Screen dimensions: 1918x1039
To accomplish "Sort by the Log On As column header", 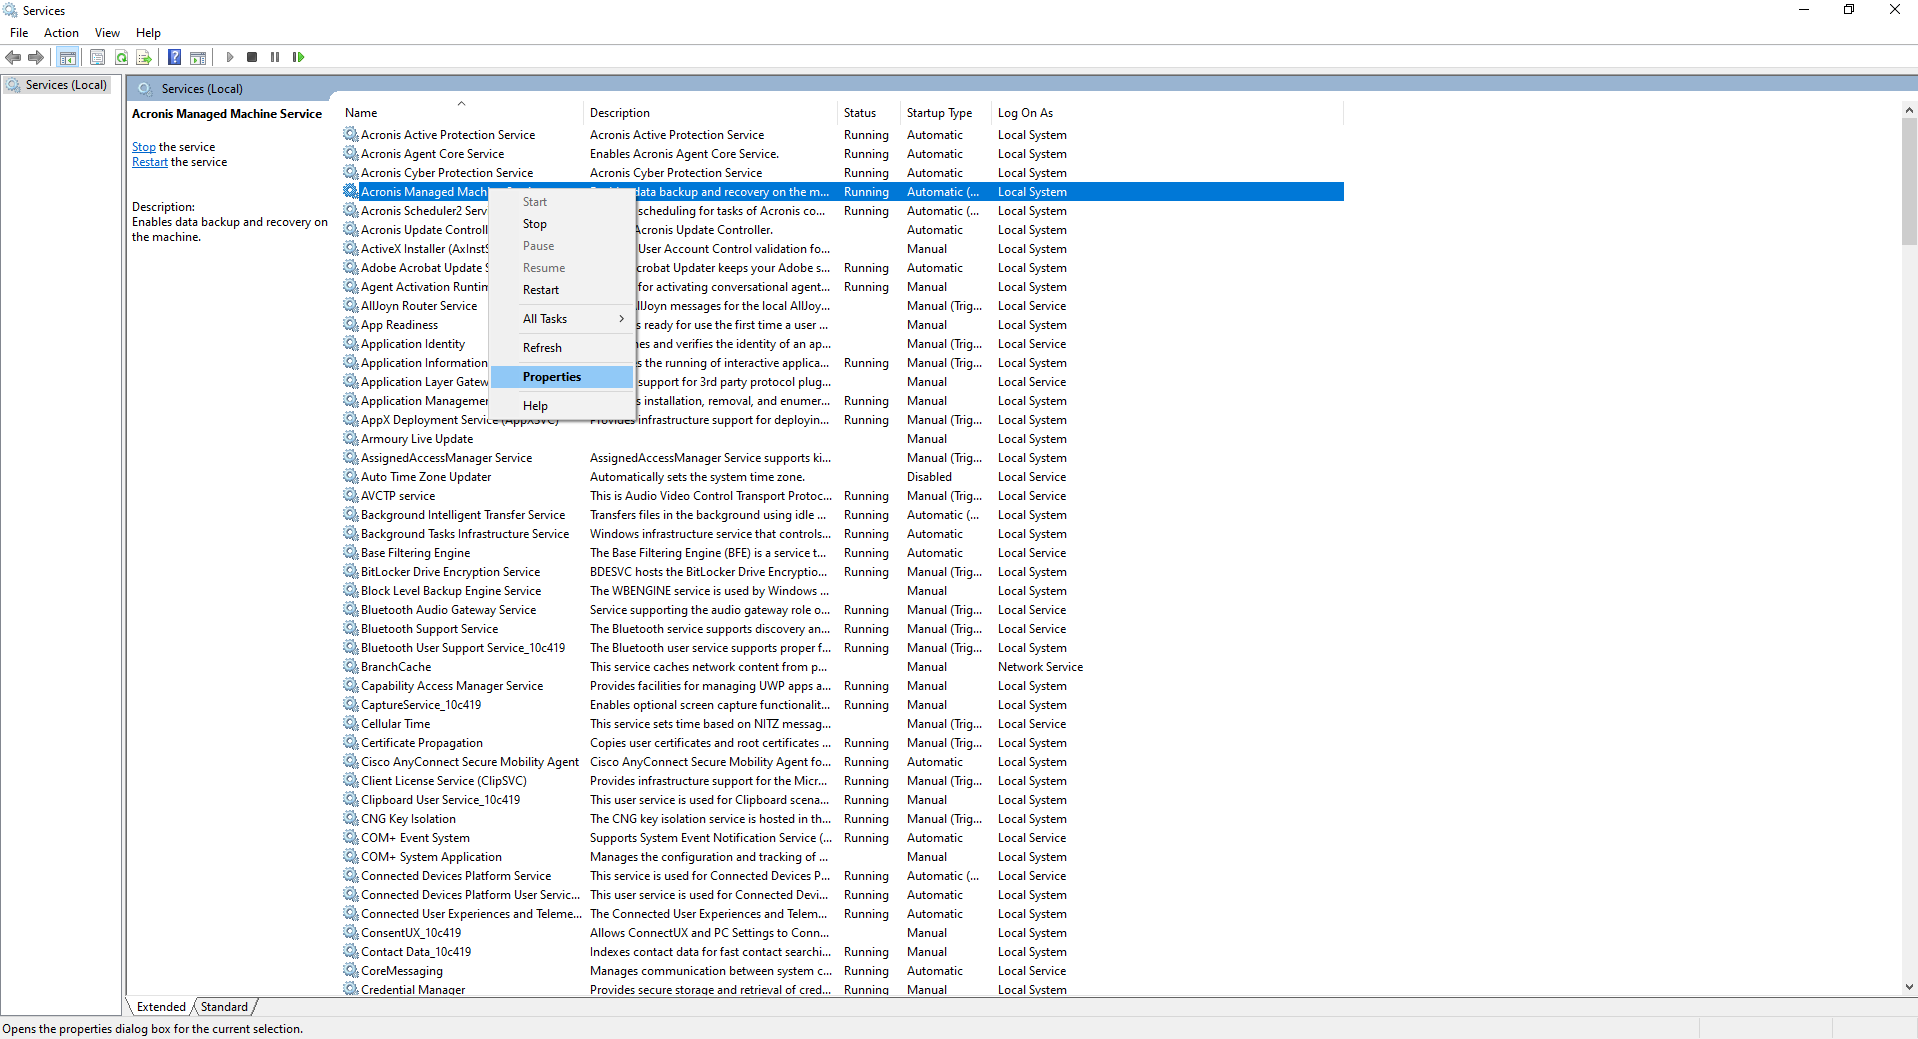I will 1167,113.
